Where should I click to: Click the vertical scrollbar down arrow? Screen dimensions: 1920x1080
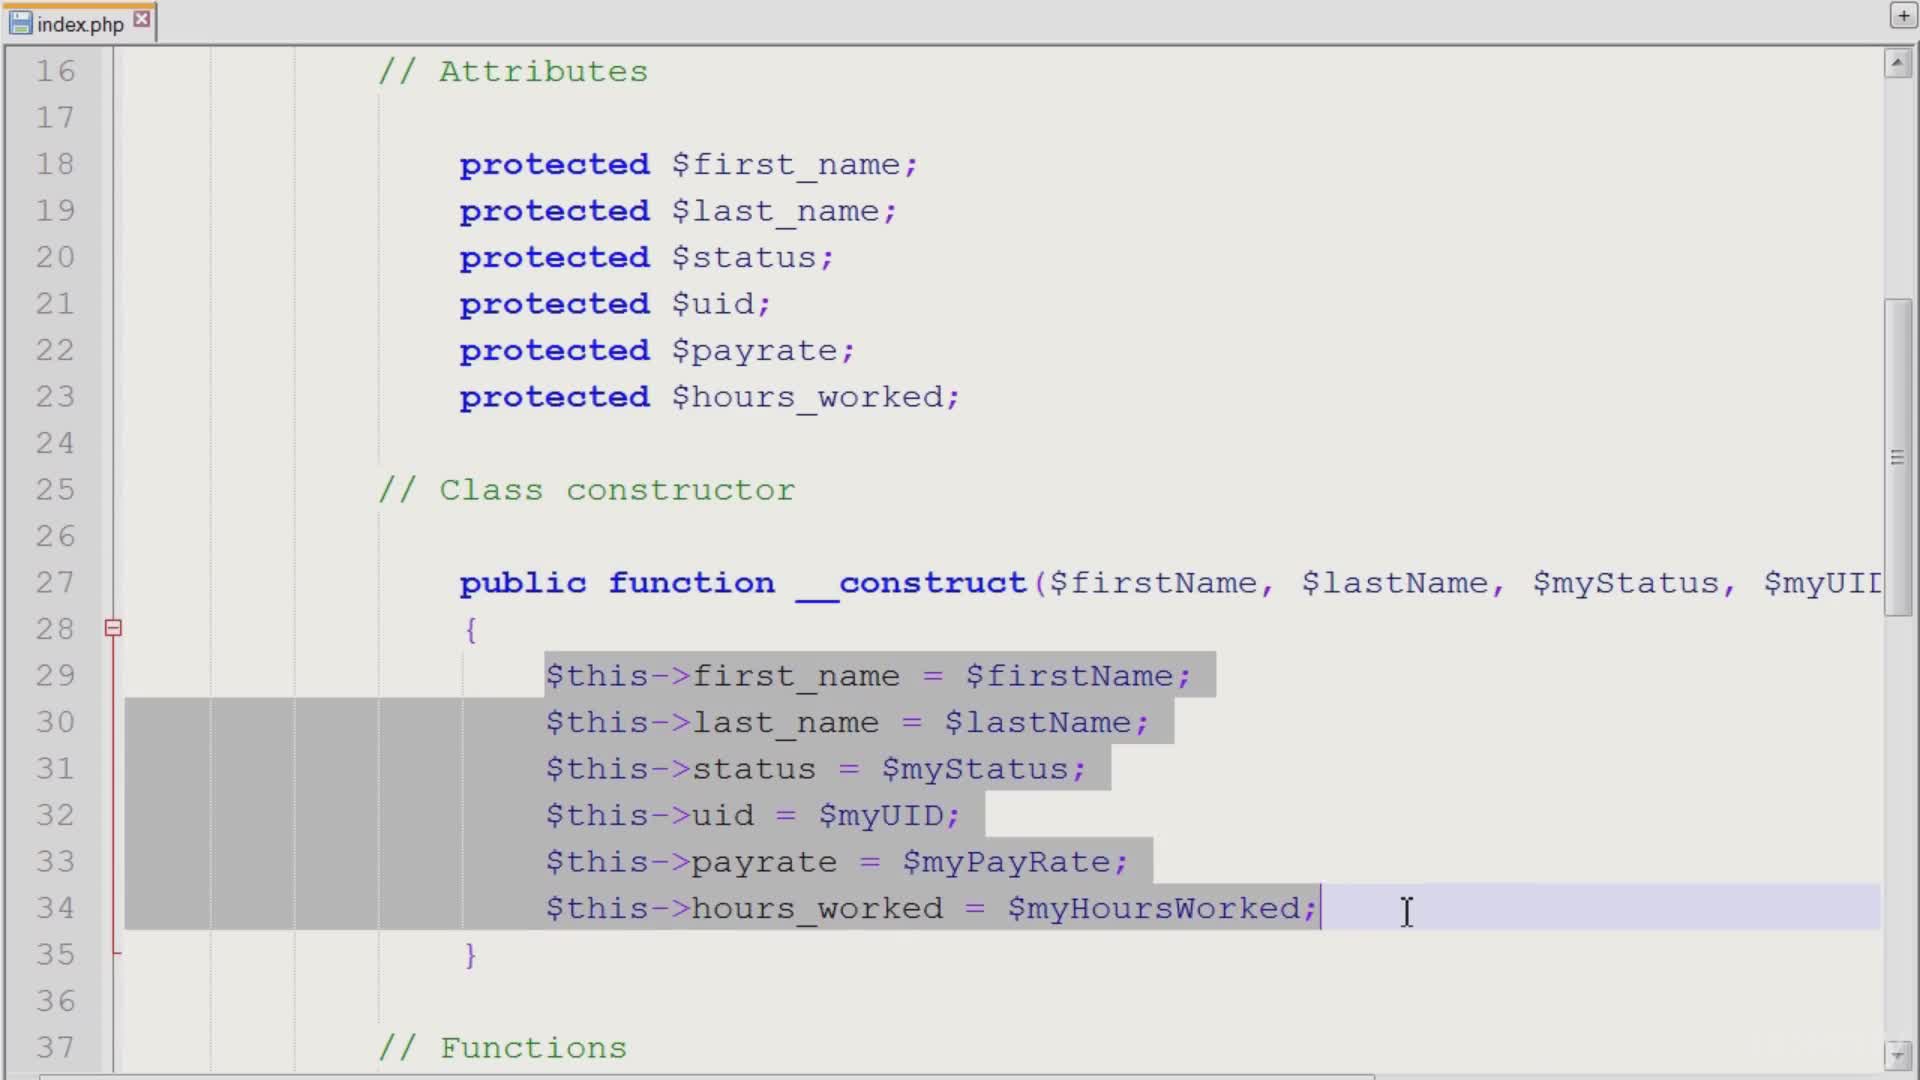pyautogui.click(x=1897, y=1054)
